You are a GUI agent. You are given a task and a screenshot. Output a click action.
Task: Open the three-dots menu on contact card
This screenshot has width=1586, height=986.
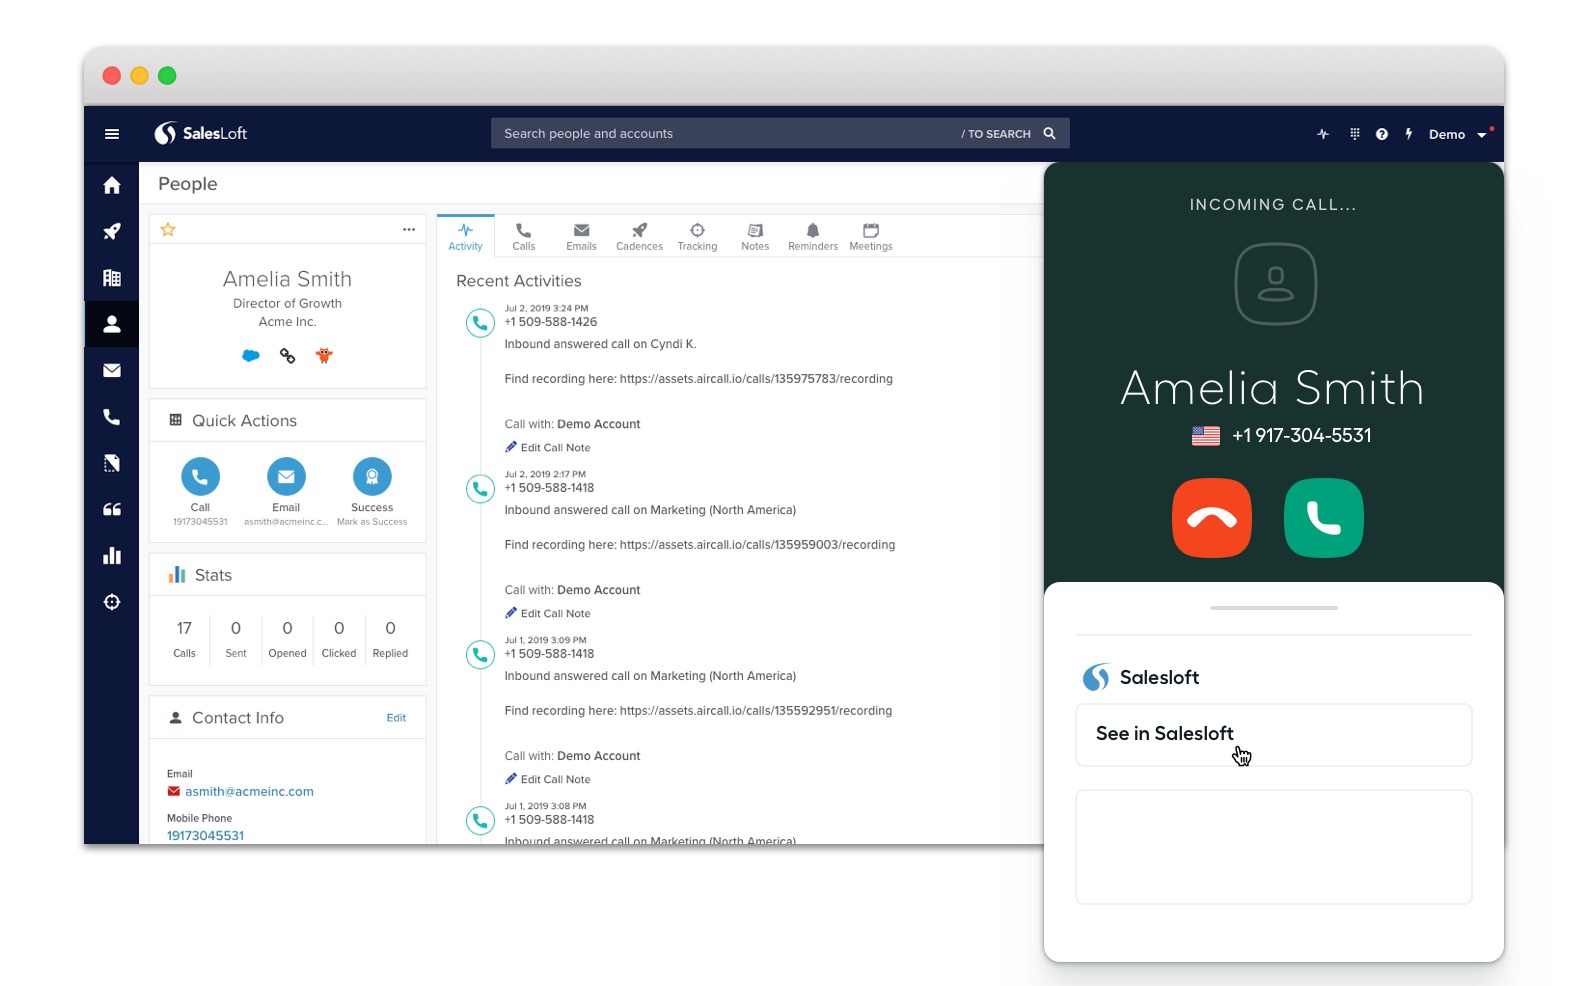pyautogui.click(x=409, y=230)
